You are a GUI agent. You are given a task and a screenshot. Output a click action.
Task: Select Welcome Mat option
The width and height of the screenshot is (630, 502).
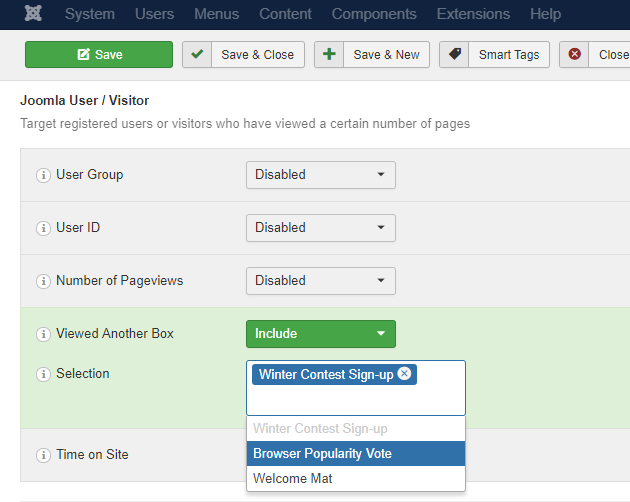click(x=356, y=478)
